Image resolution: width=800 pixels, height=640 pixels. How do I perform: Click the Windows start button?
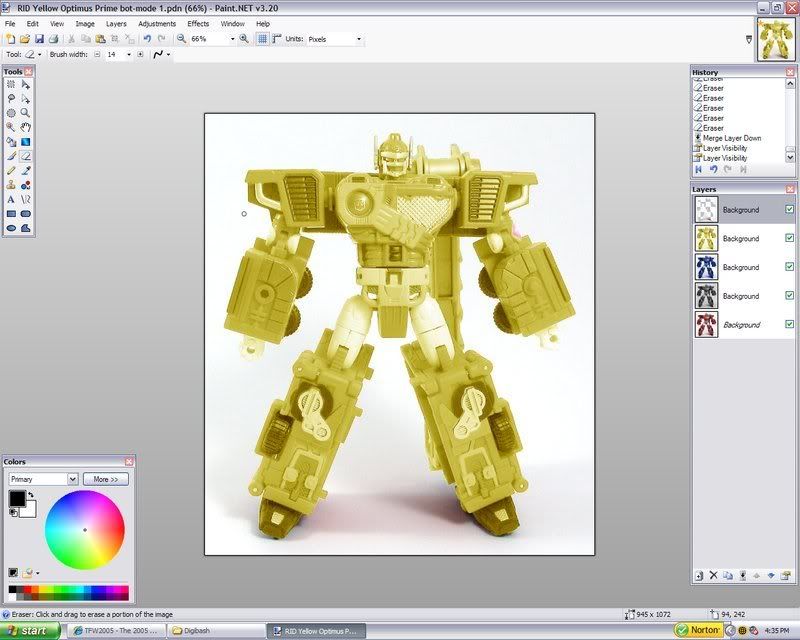point(30,631)
